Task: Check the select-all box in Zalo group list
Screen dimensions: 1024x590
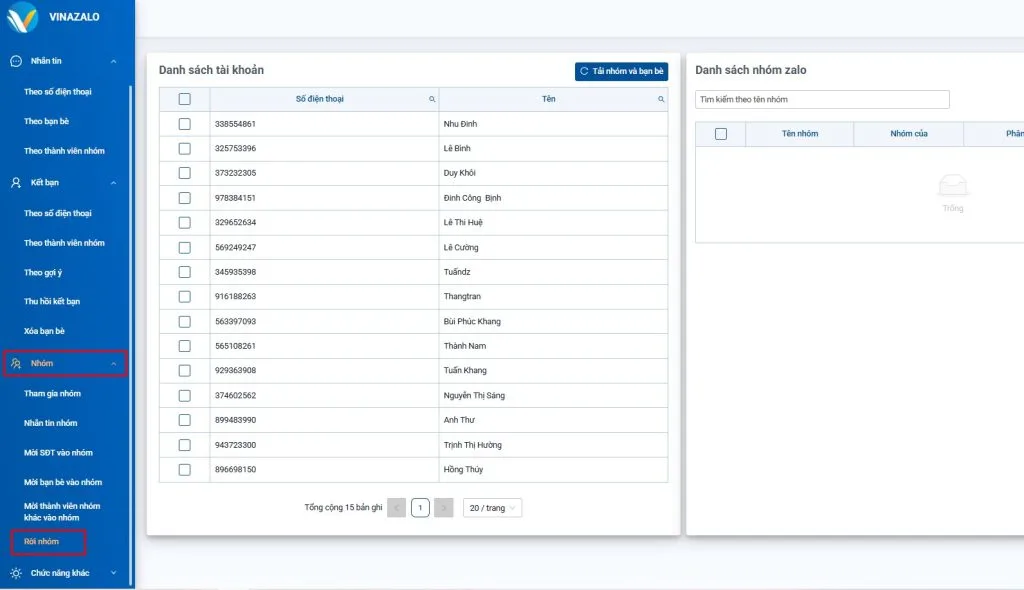Action: [x=721, y=134]
